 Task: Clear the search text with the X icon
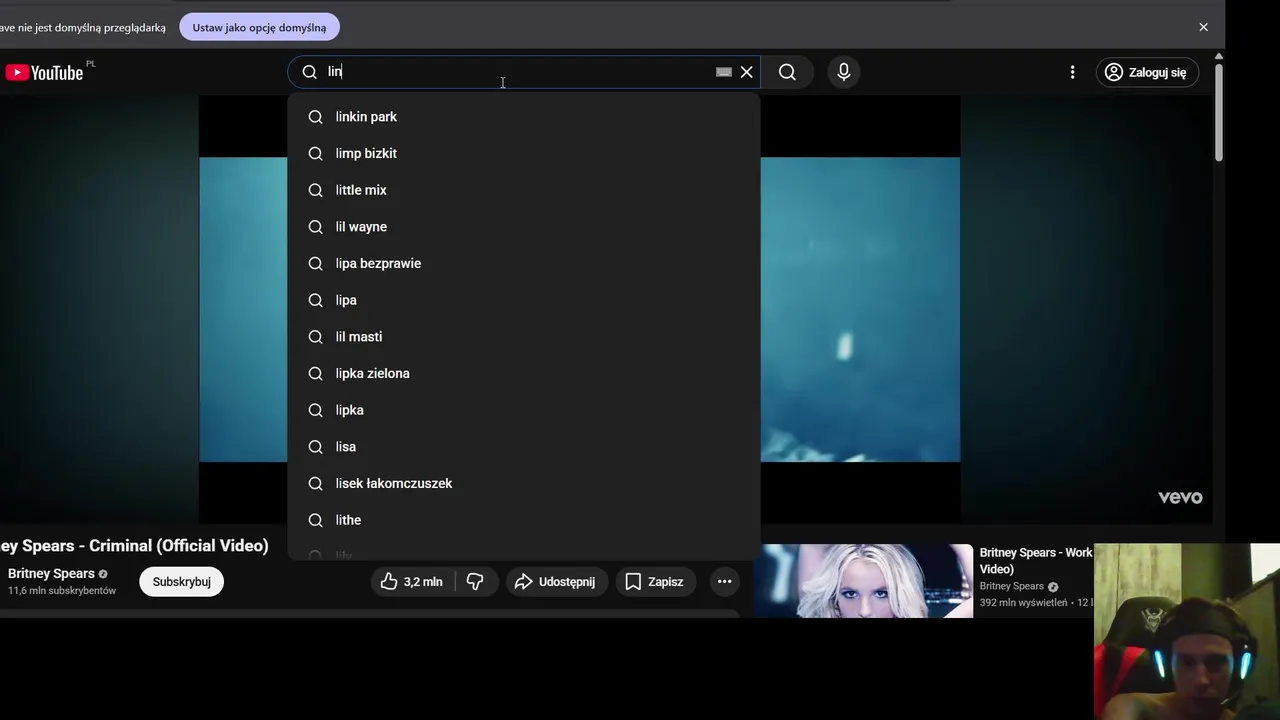(x=746, y=72)
